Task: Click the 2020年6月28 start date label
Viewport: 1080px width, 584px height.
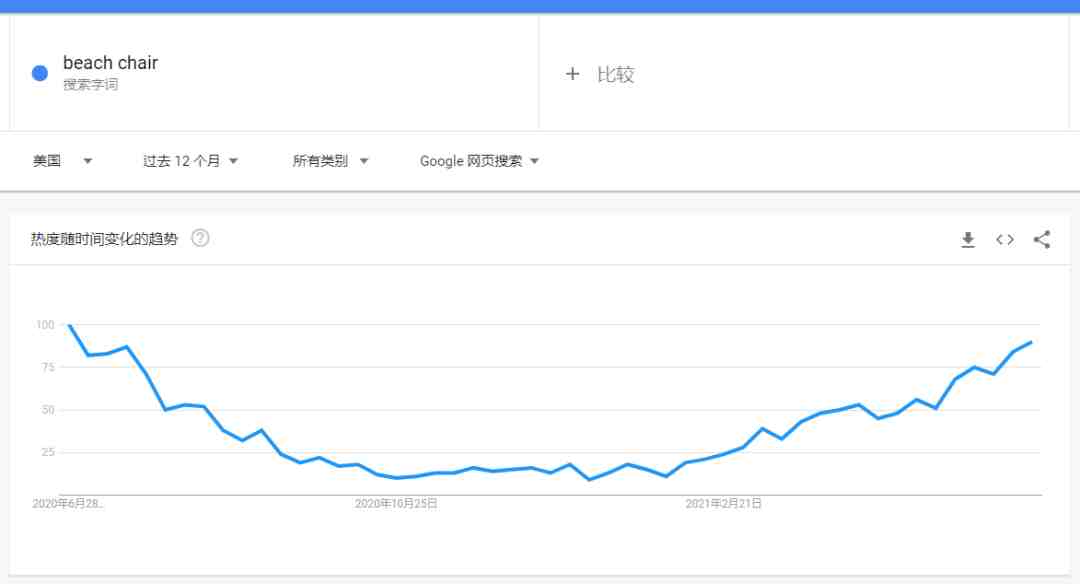Action: pyautogui.click(x=68, y=504)
